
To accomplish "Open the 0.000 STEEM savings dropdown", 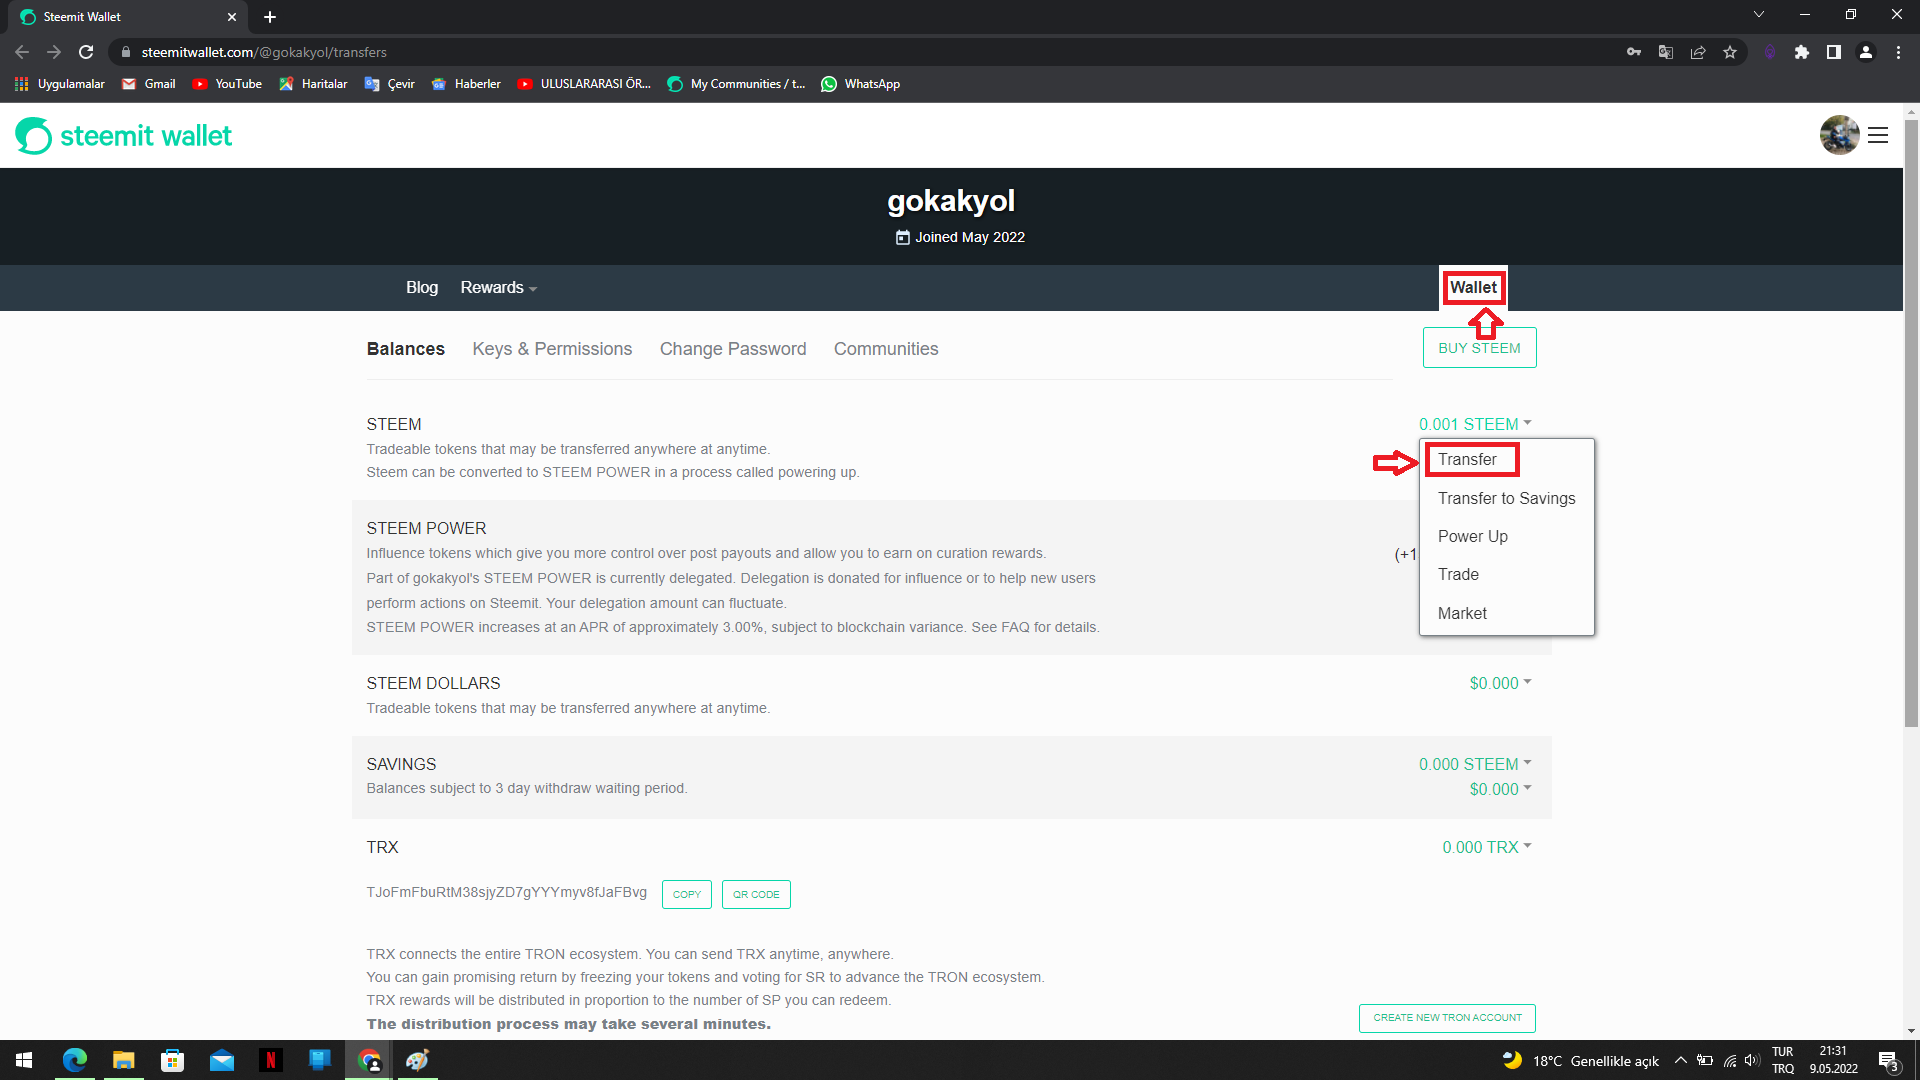I will (x=1474, y=764).
